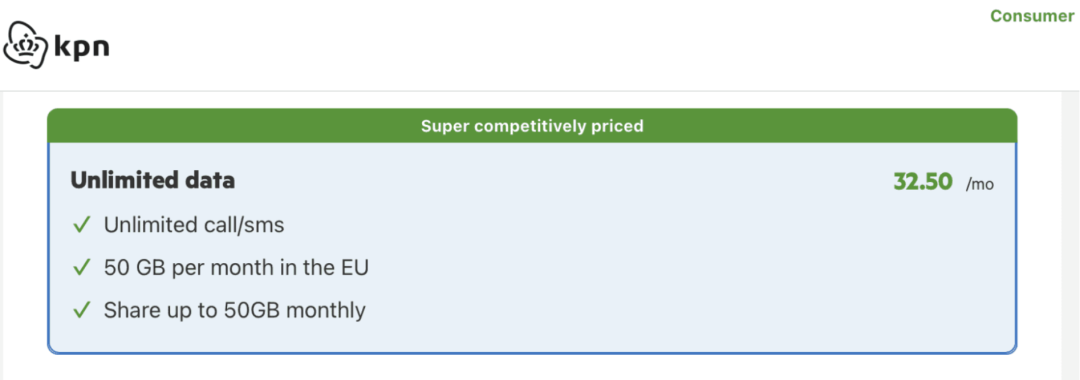The height and width of the screenshot is (380, 1080).
Task: Select the Unlimited data plan heading
Action: tap(152, 180)
